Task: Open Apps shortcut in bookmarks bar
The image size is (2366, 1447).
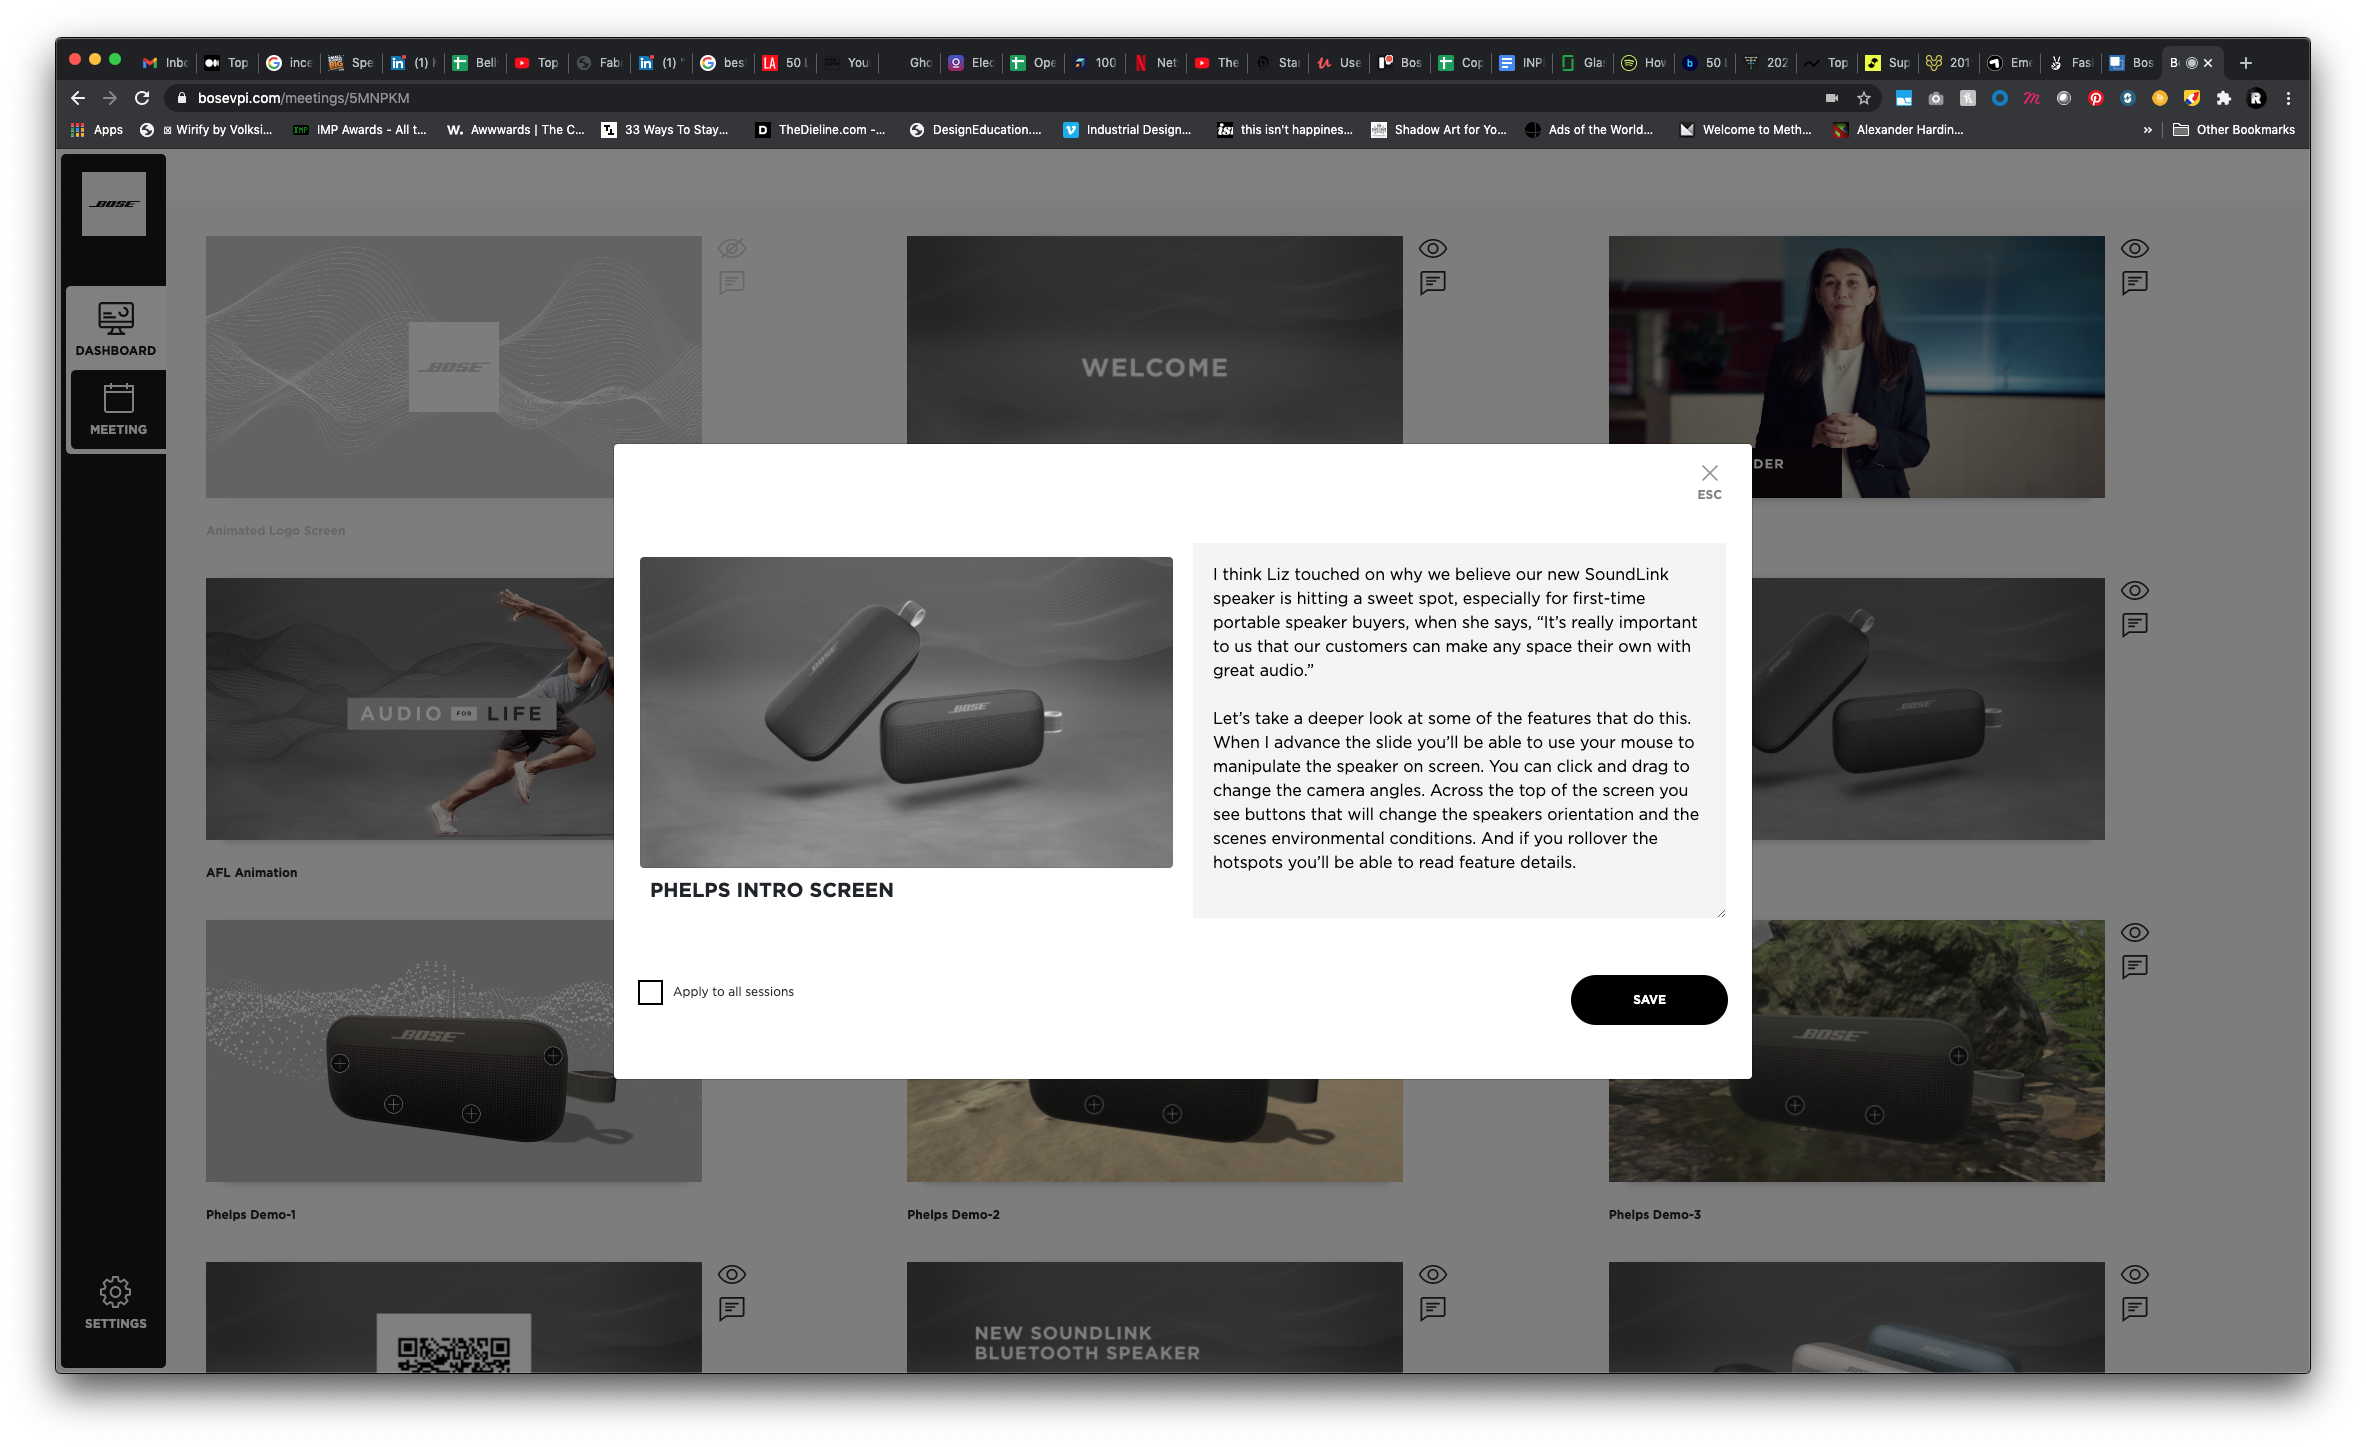Action: coord(97,130)
